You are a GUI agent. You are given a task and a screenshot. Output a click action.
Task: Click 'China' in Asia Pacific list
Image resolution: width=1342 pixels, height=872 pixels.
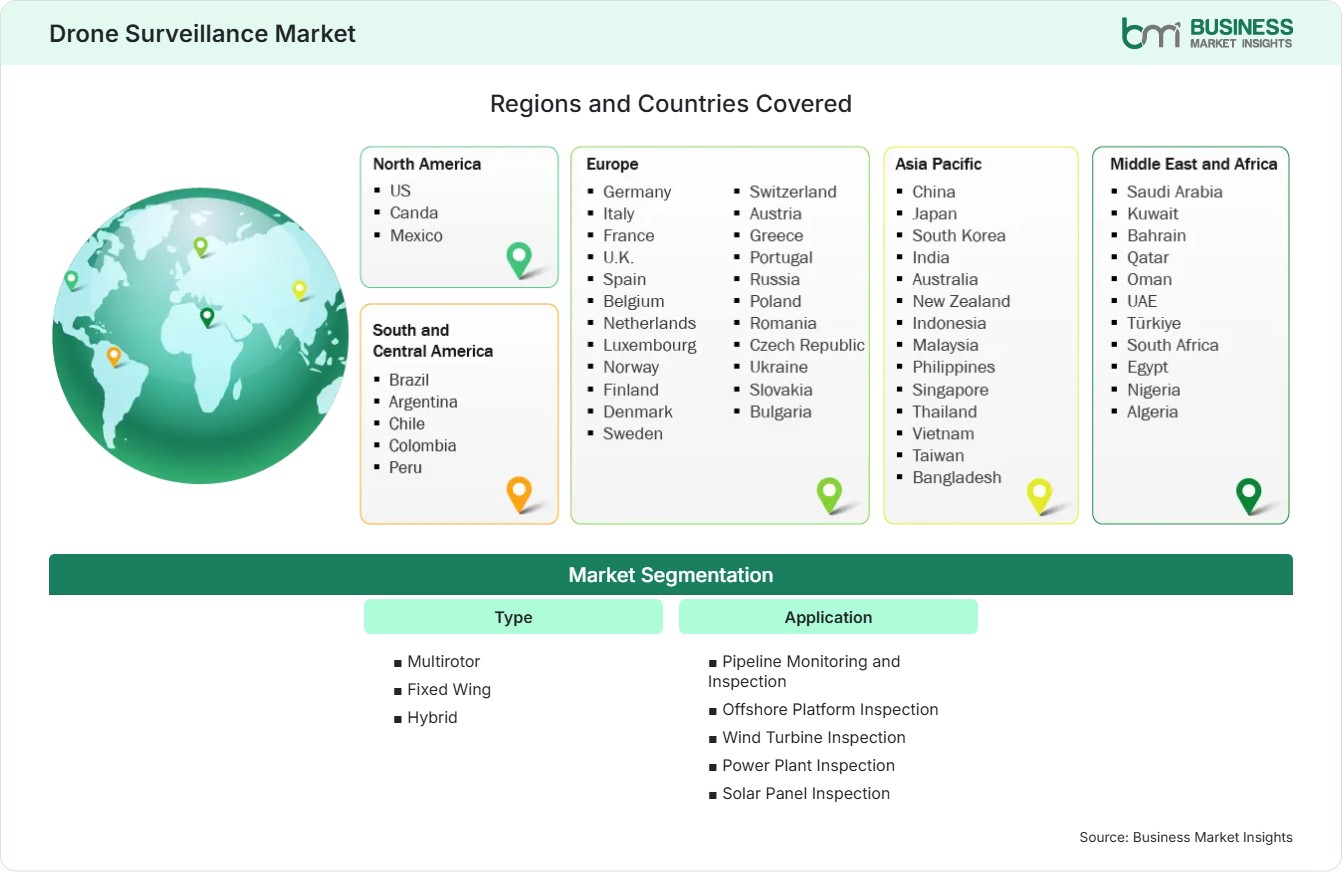click(934, 192)
